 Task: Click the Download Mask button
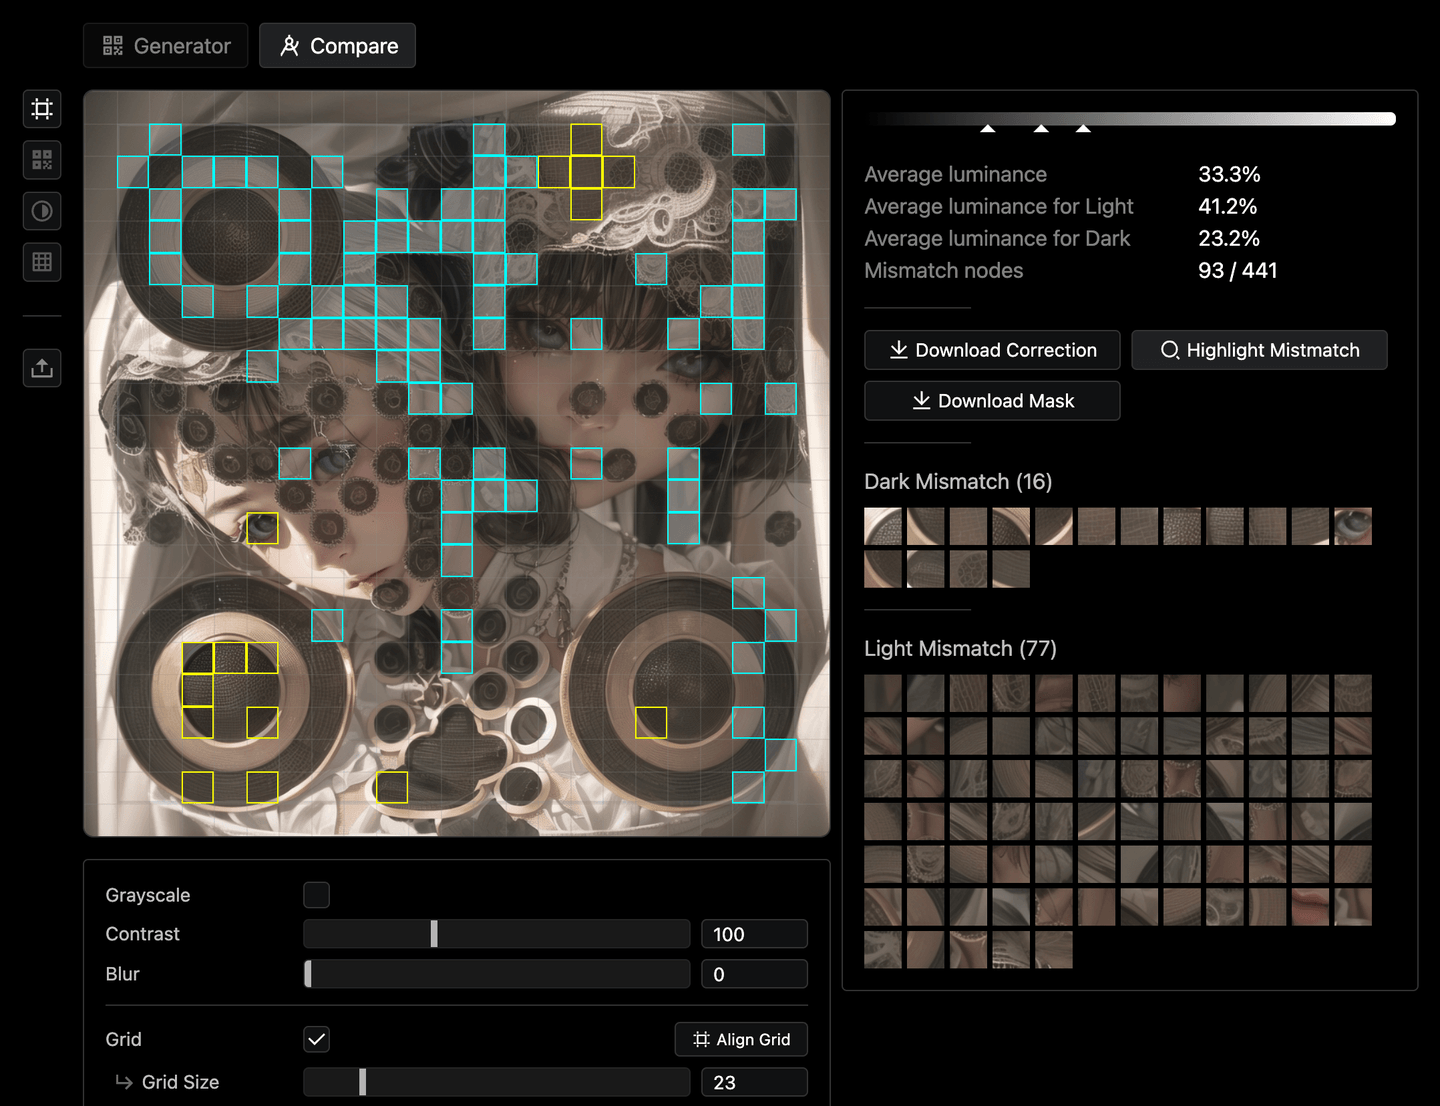[x=991, y=400]
